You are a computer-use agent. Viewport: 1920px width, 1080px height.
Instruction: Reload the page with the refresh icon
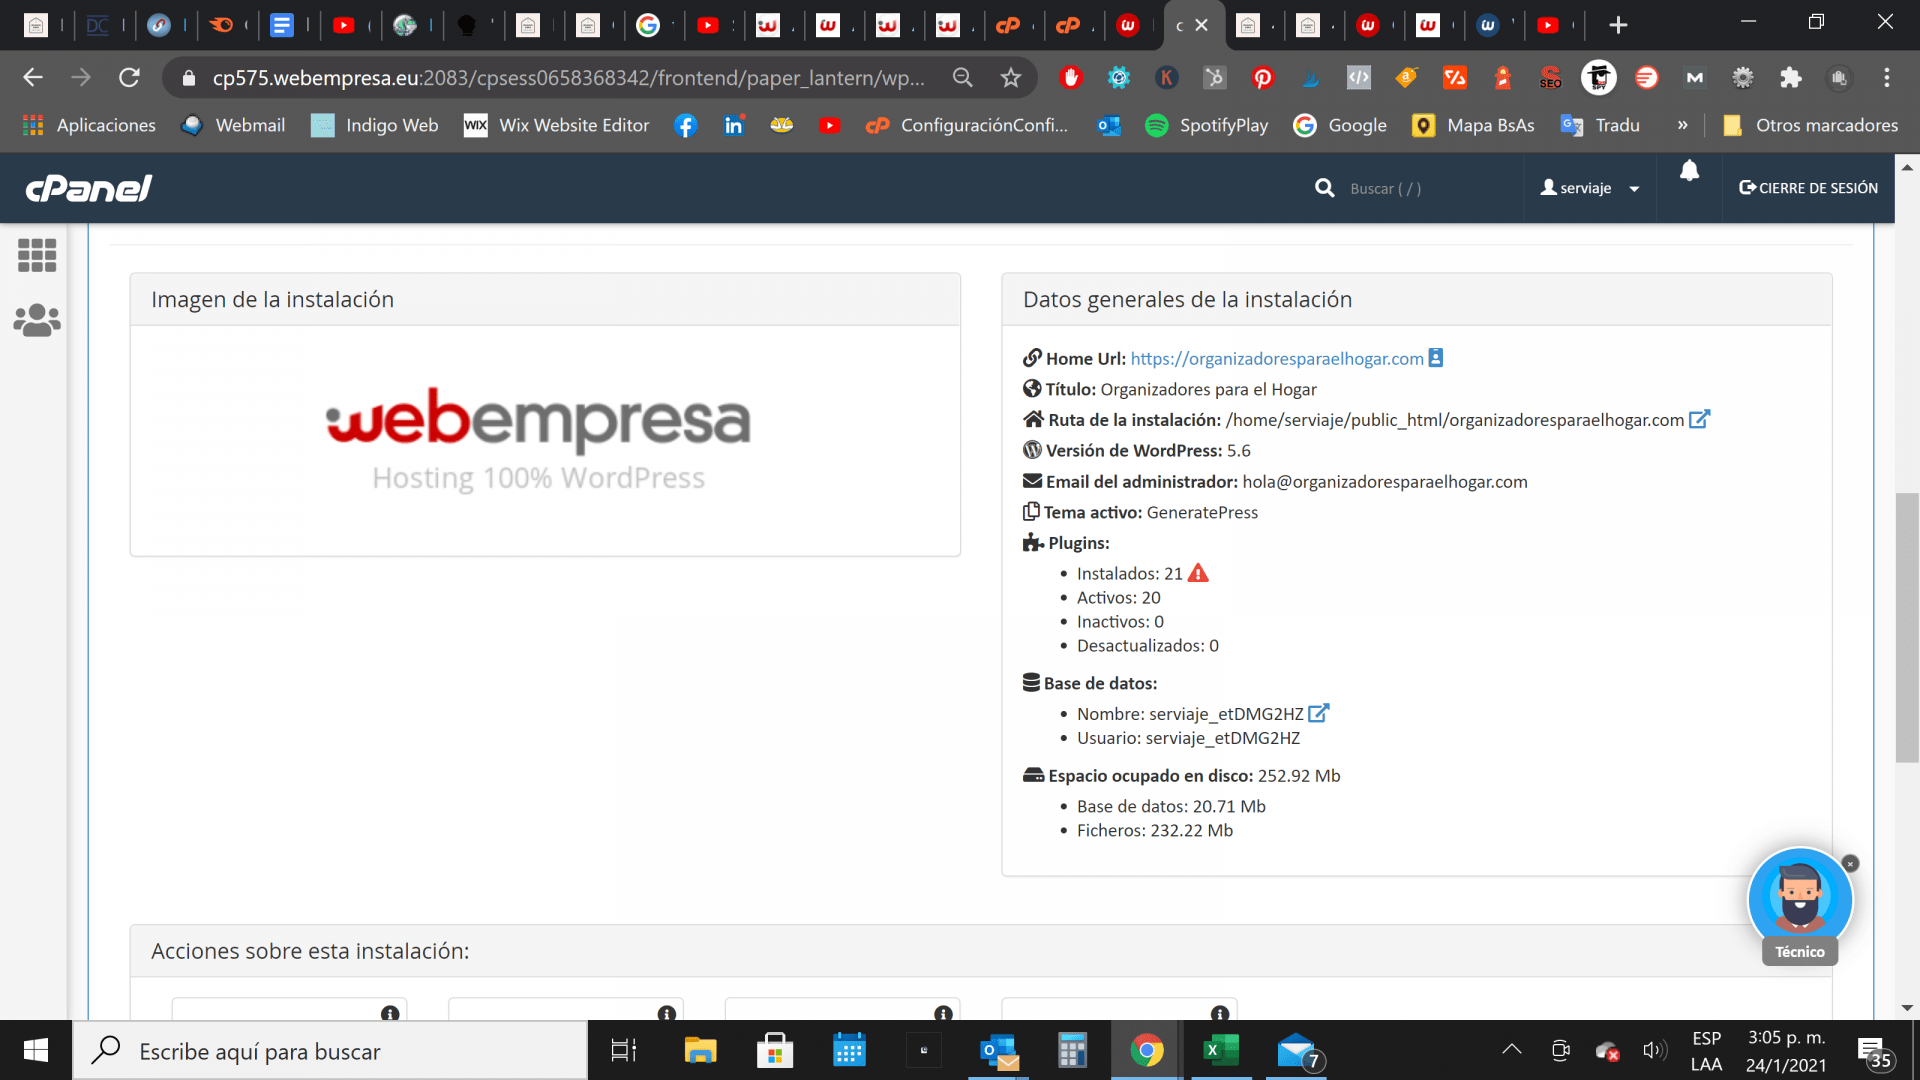click(129, 77)
